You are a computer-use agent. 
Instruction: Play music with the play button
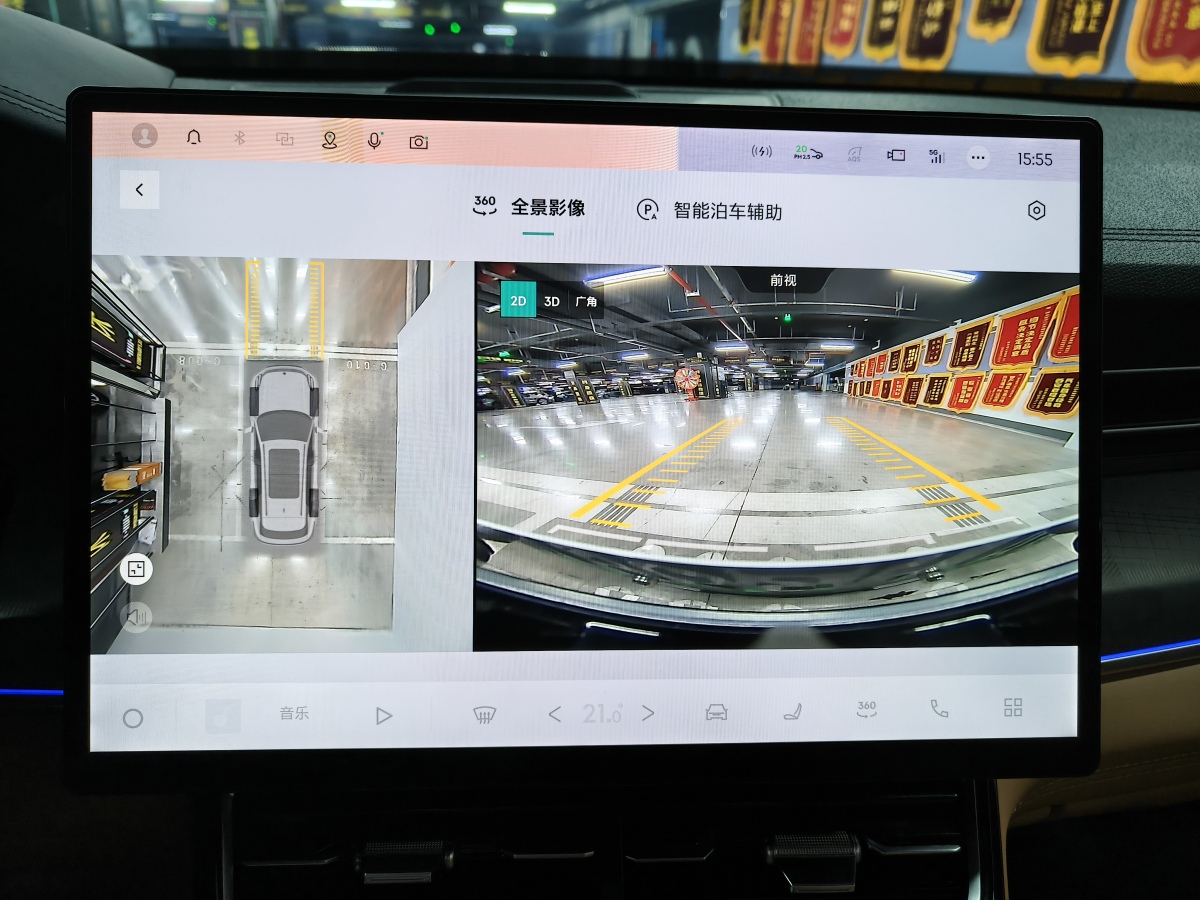click(384, 716)
